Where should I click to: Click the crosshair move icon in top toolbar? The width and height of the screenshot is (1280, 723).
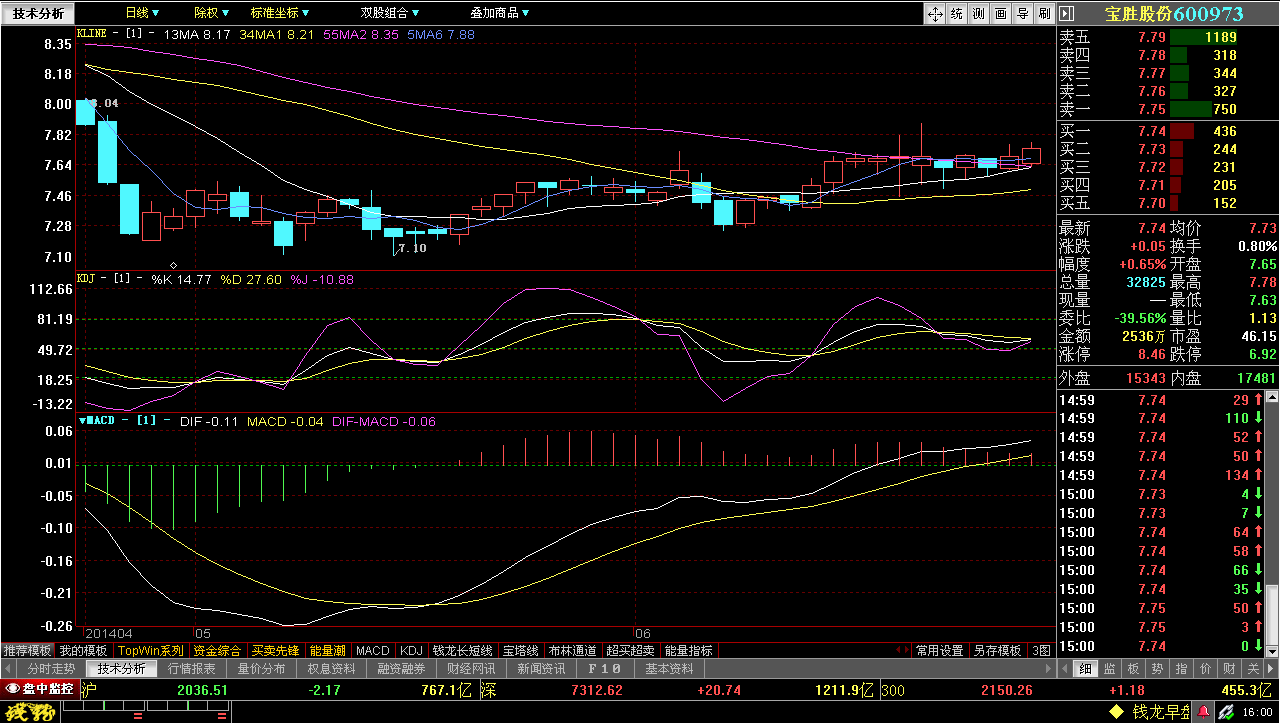coord(935,13)
